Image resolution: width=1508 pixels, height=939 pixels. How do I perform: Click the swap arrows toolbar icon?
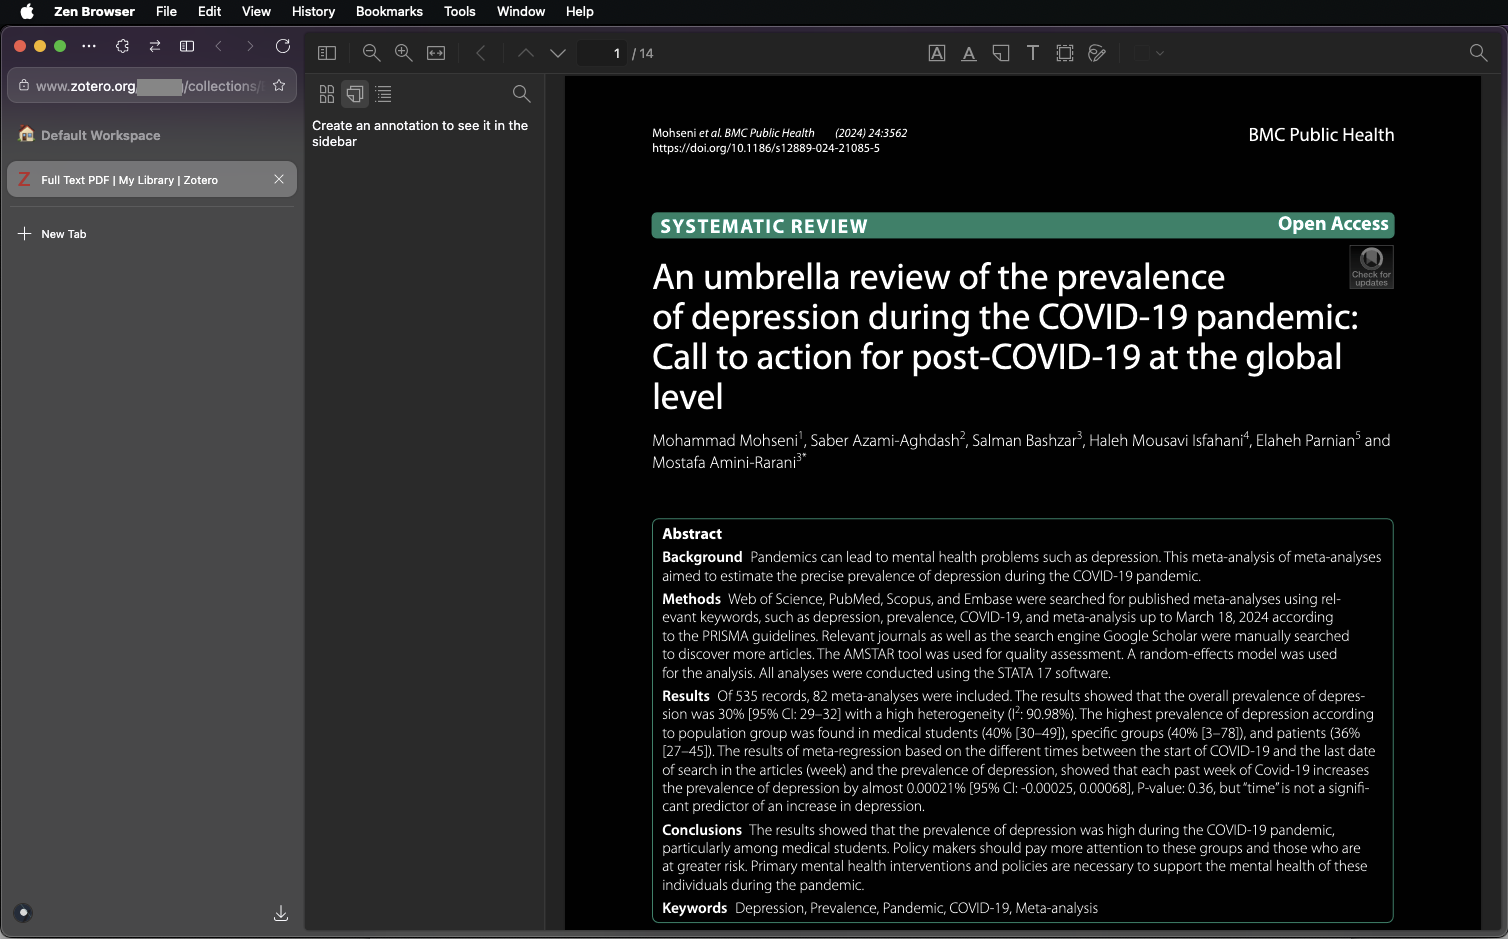[155, 46]
